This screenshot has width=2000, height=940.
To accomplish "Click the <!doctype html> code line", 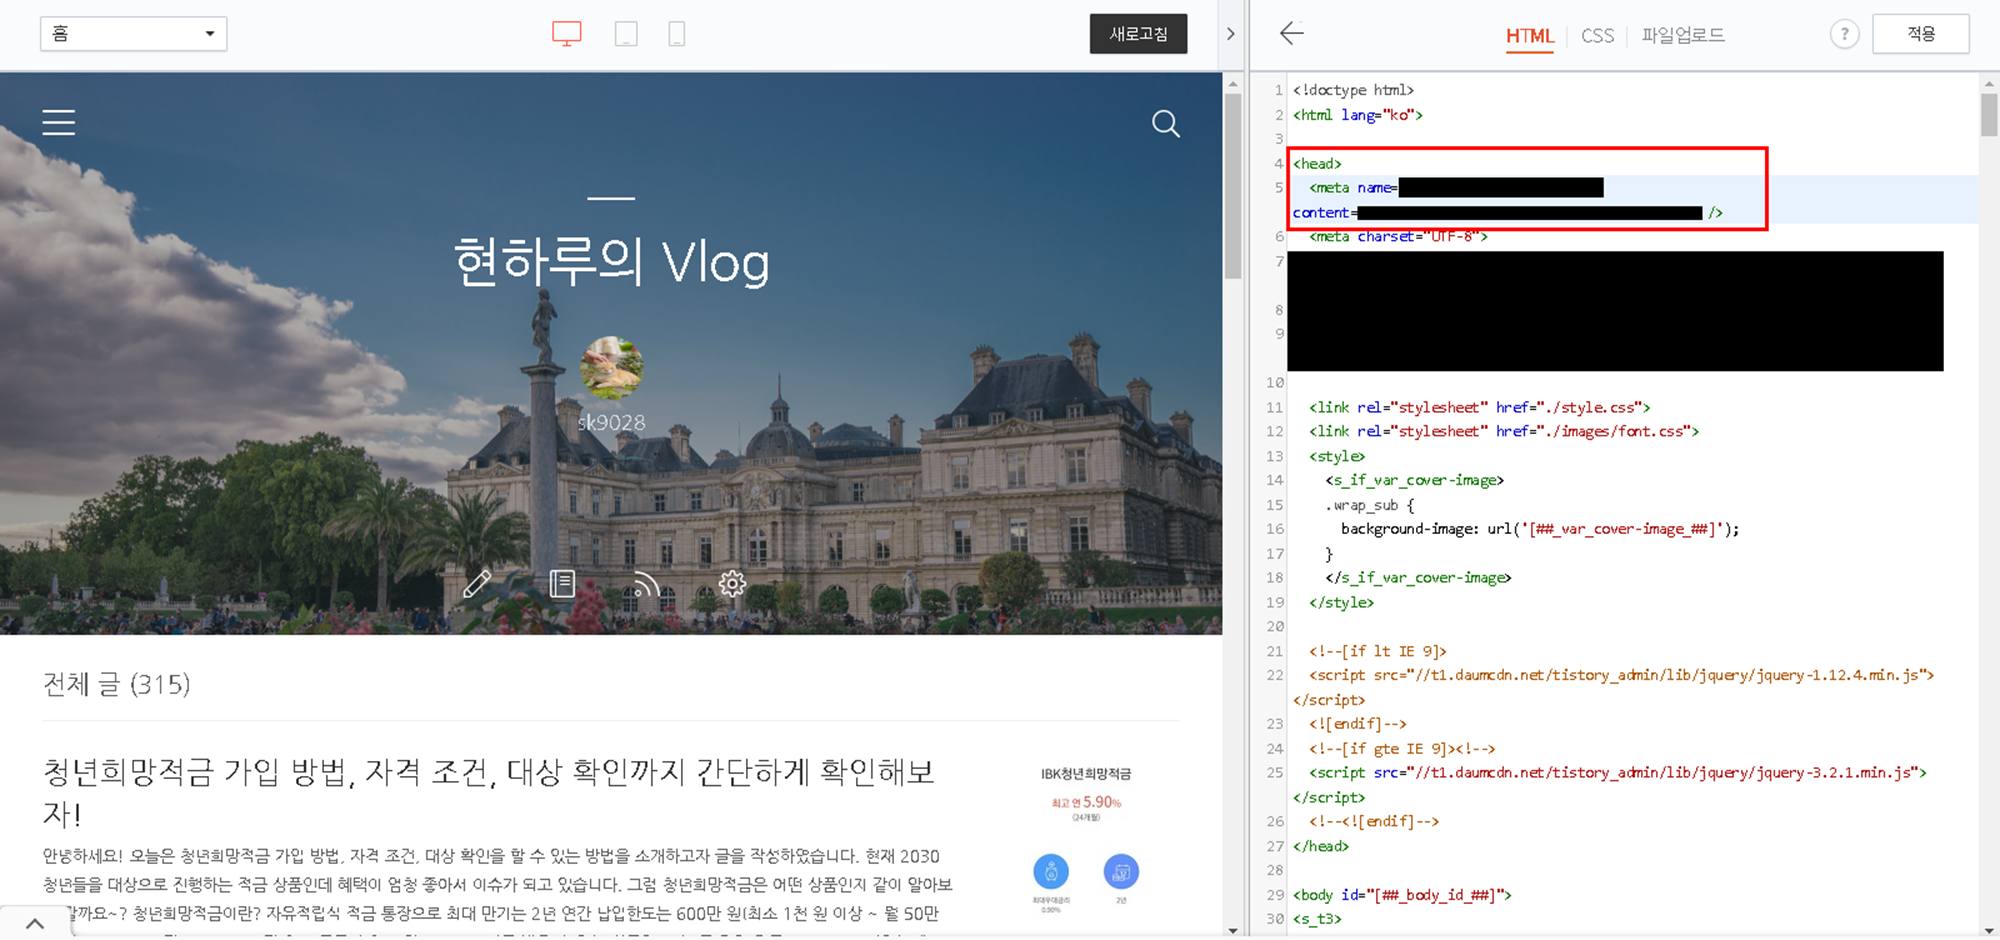I will coord(1353,90).
